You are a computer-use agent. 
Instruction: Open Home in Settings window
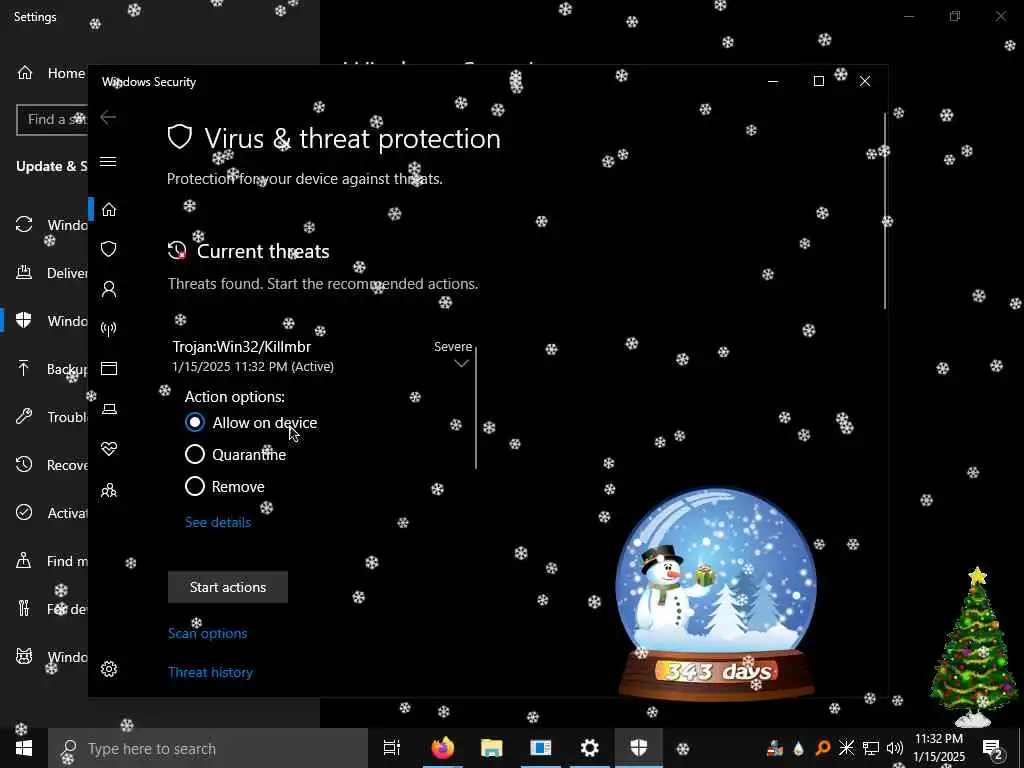[51, 73]
